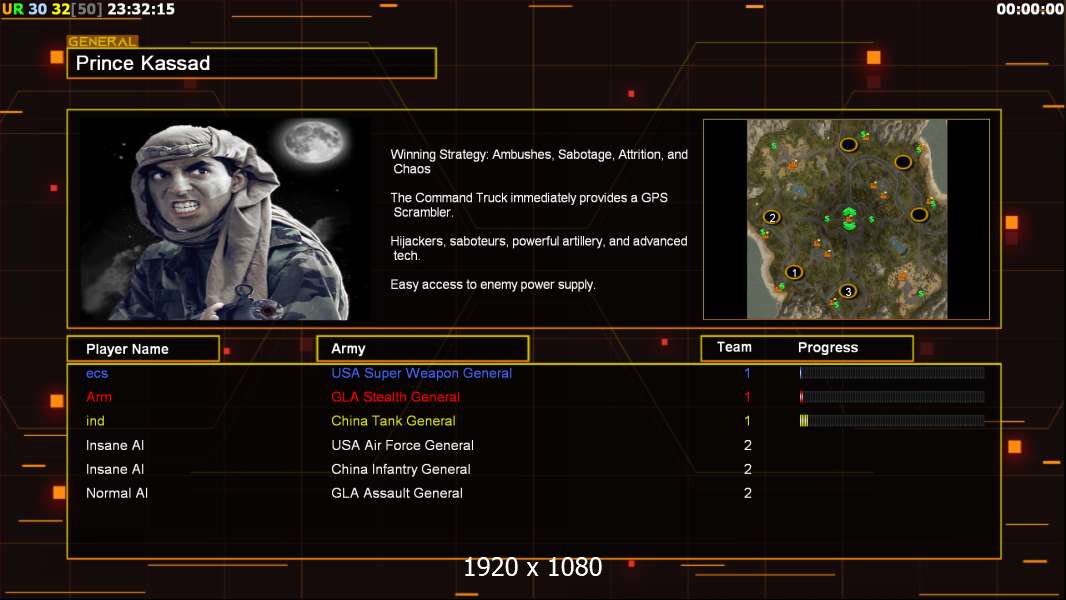1066x600 pixels.
Task: Click the map preview thumbnail
Action: pyautogui.click(x=846, y=219)
